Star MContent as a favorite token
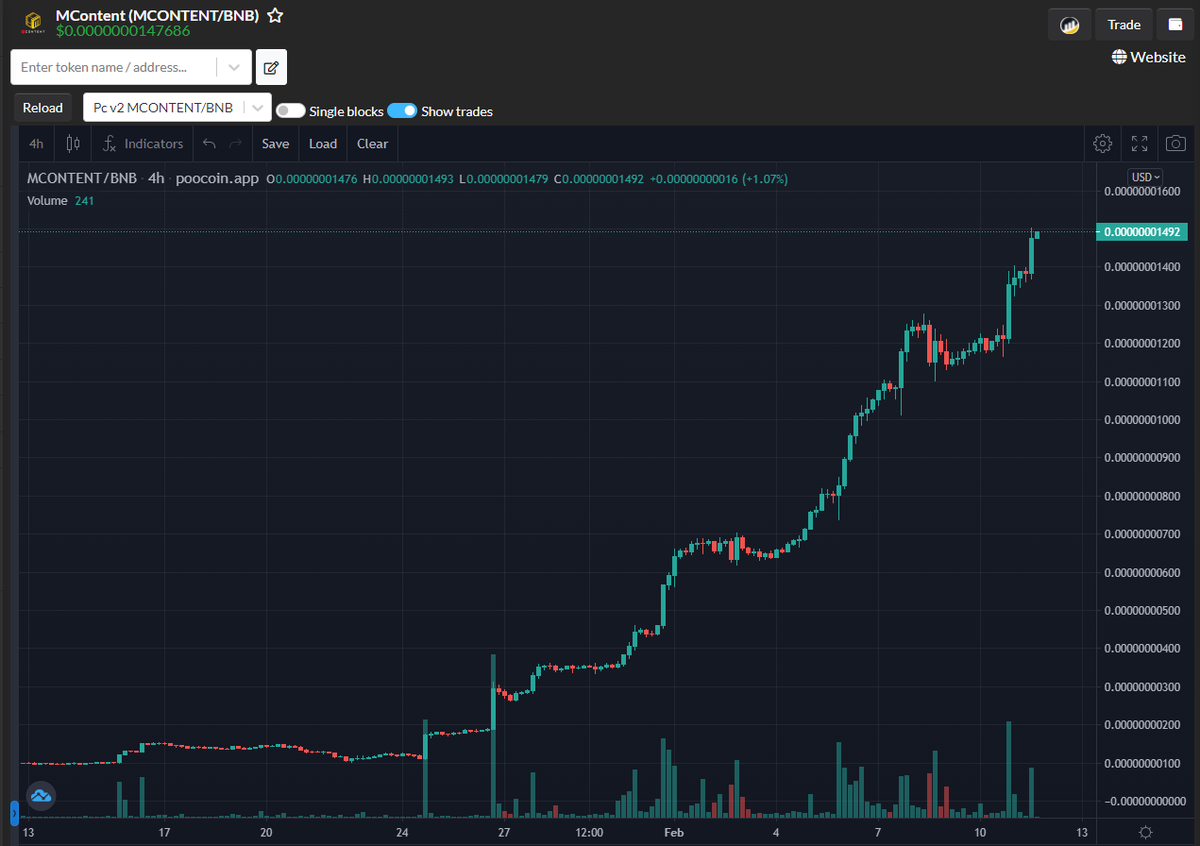 click(275, 16)
